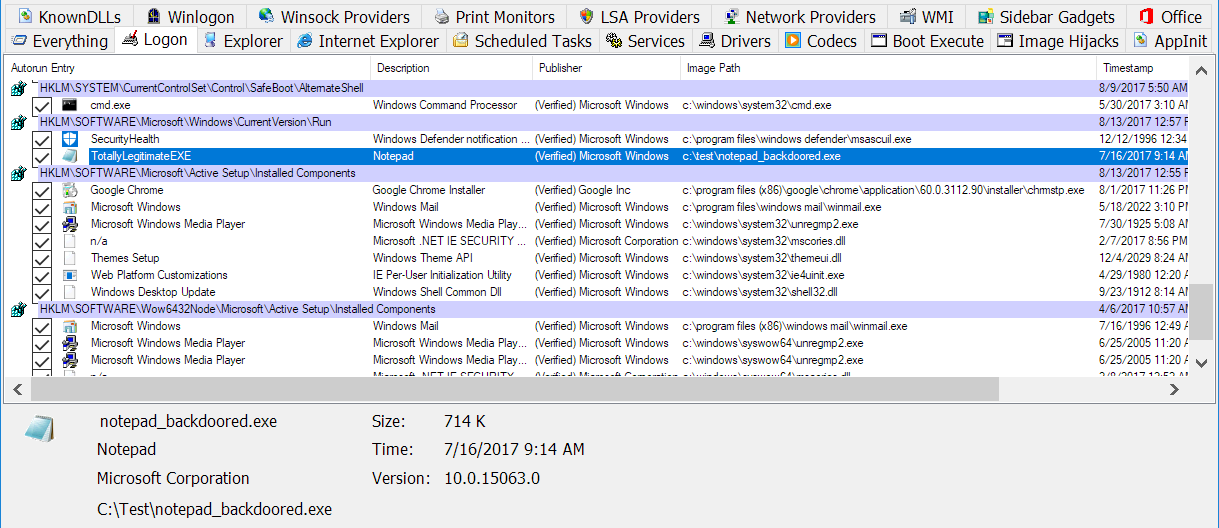The height and width of the screenshot is (528, 1219).
Task: Click the Web Platform Customizations icon
Action: click(x=70, y=275)
